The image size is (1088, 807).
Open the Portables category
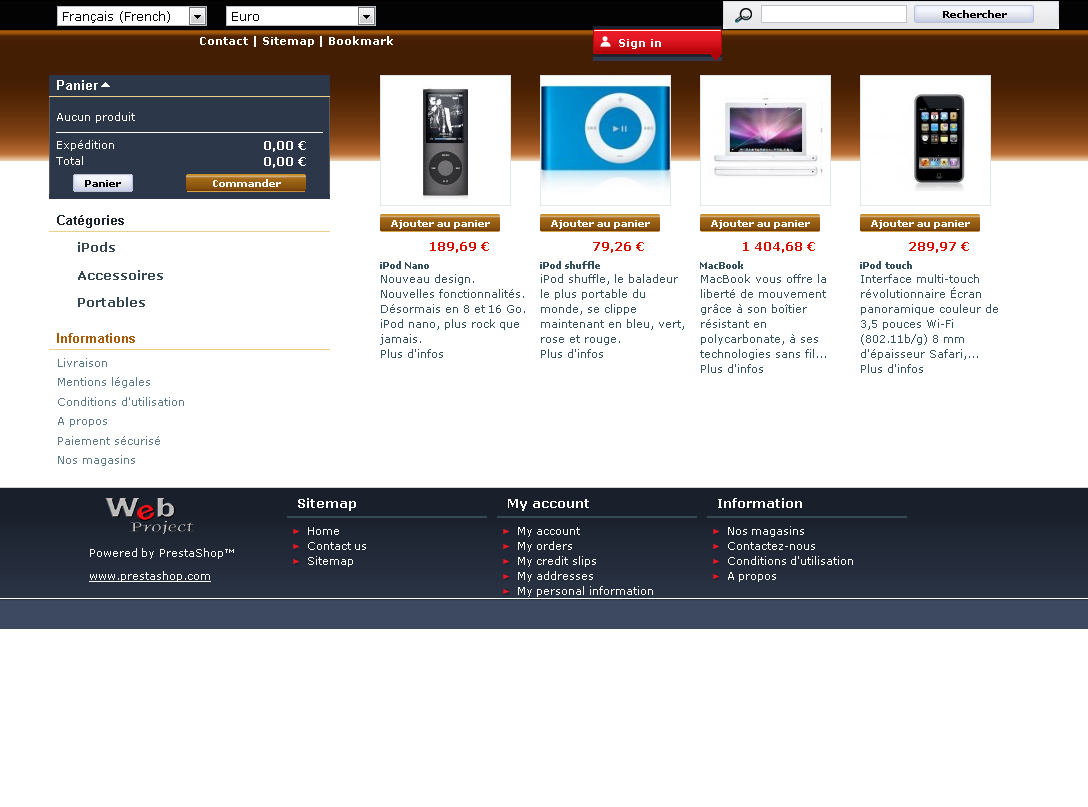click(x=111, y=303)
